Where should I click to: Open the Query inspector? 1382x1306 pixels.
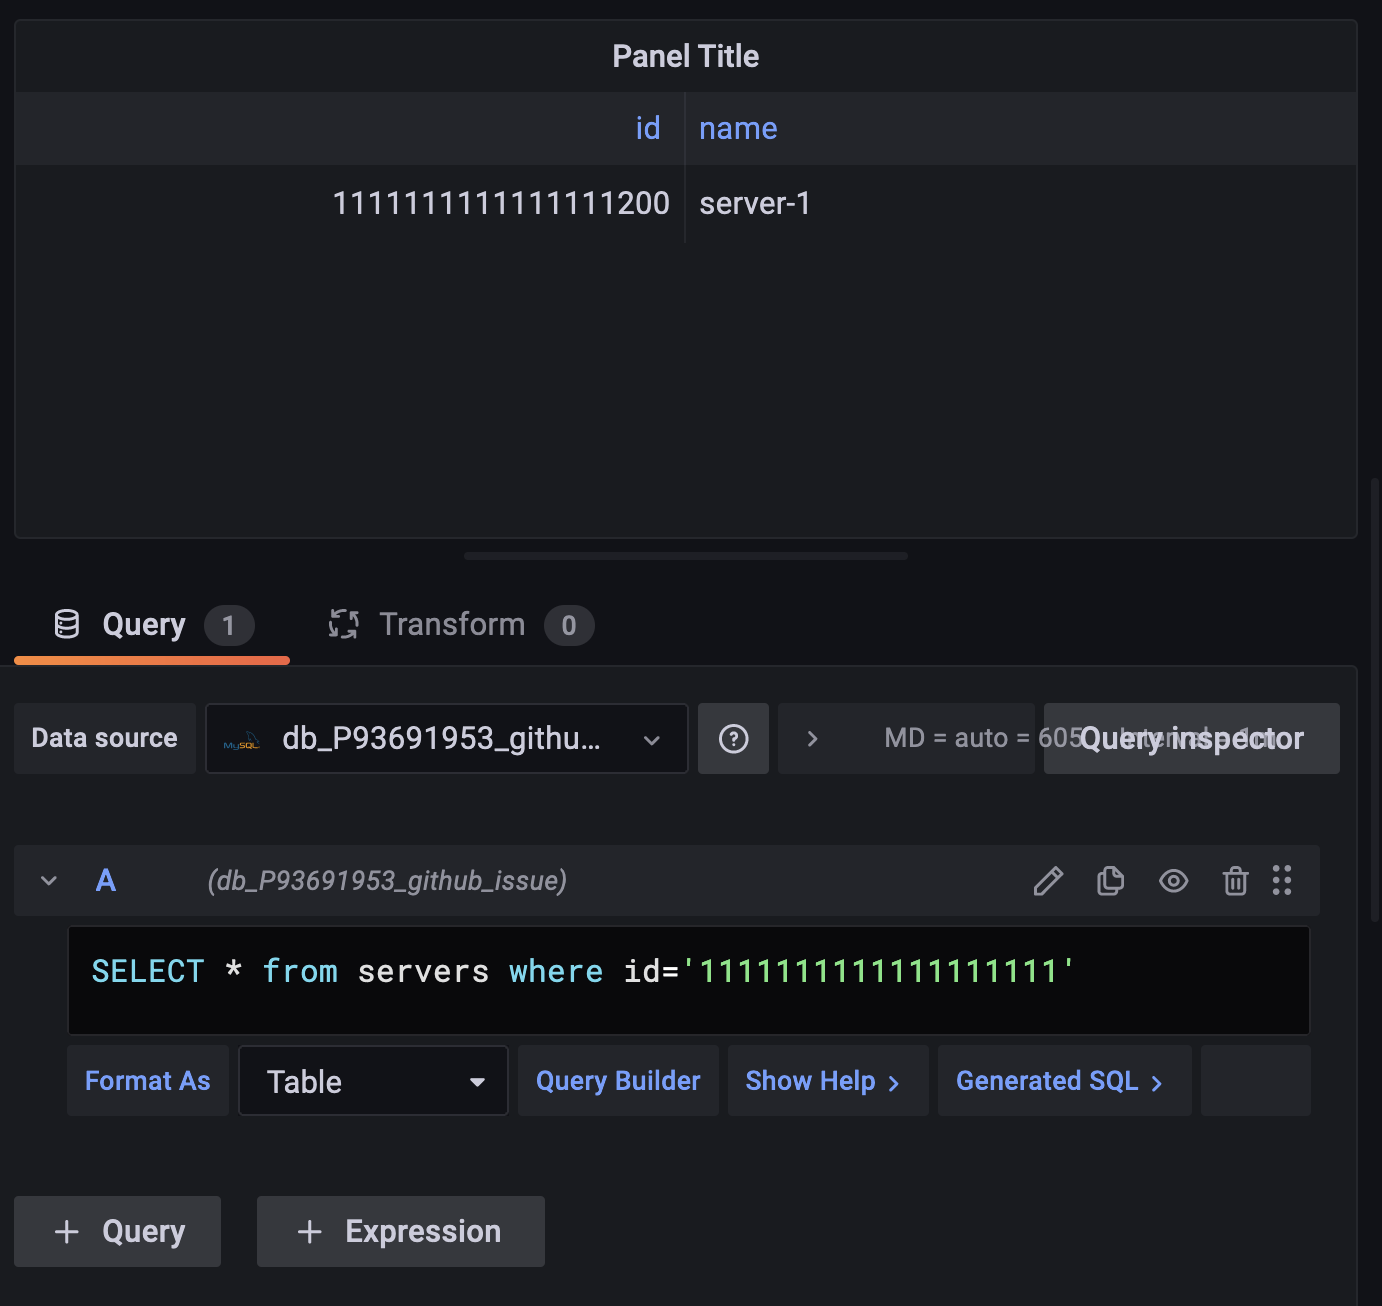[x=1191, y=738]
